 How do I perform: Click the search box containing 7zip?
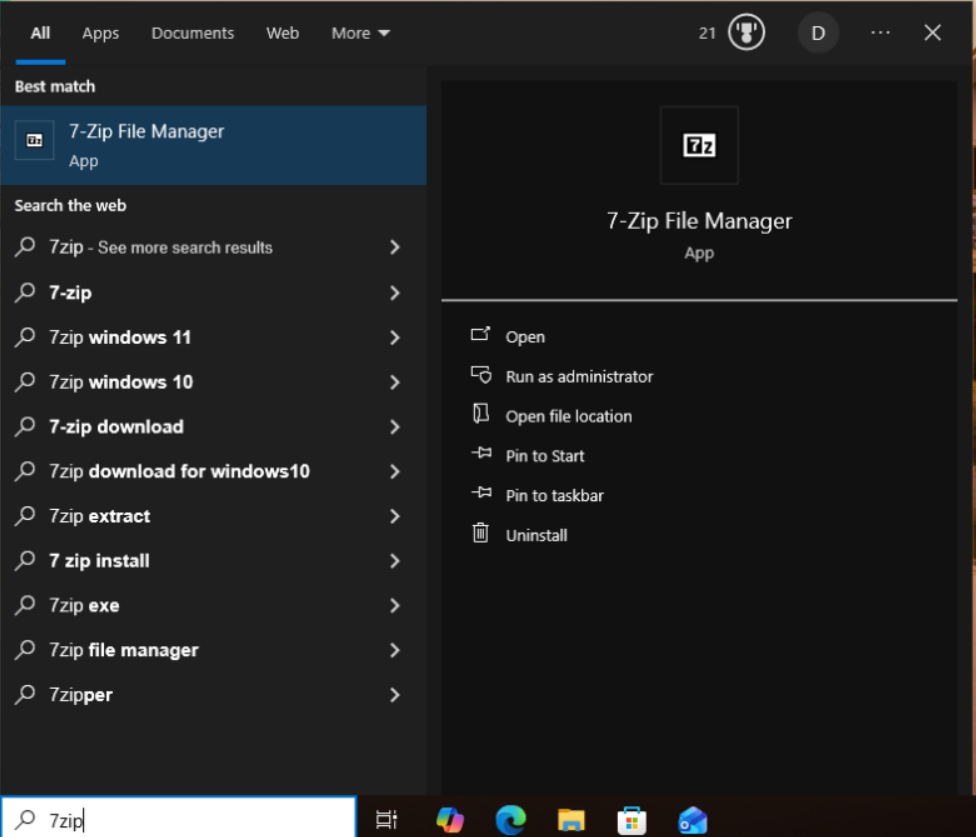(x=179, y=817)
